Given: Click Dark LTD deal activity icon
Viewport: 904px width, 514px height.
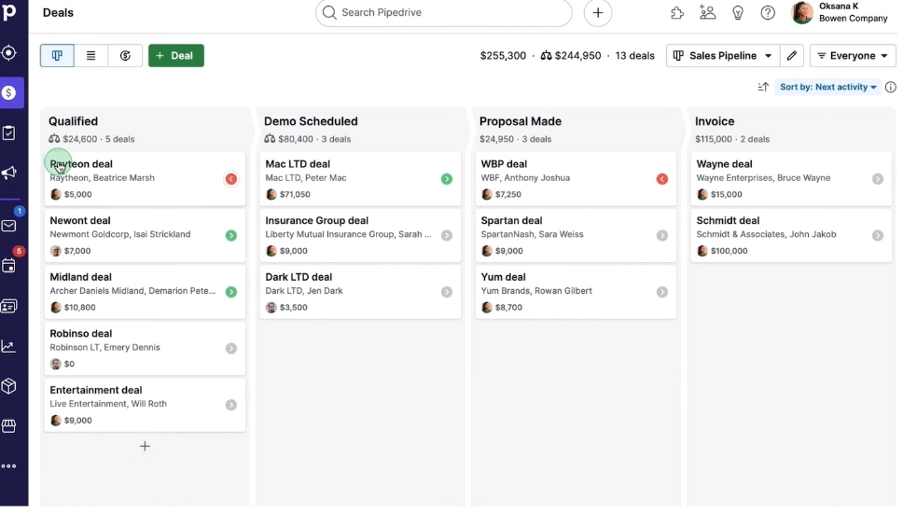Looking at the screenshot, I should pyautogui.click(x=447, y=292).
